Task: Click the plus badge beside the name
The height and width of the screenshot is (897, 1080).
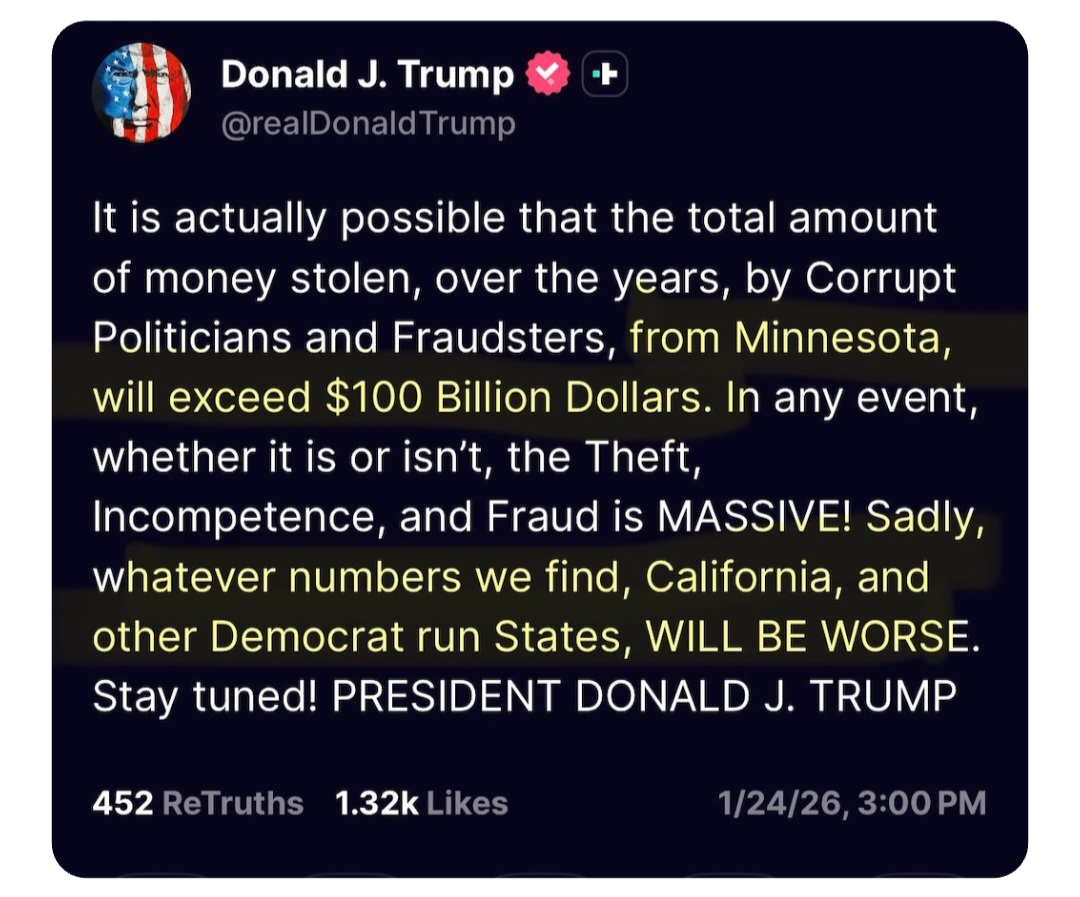Action: coord(605,75)
